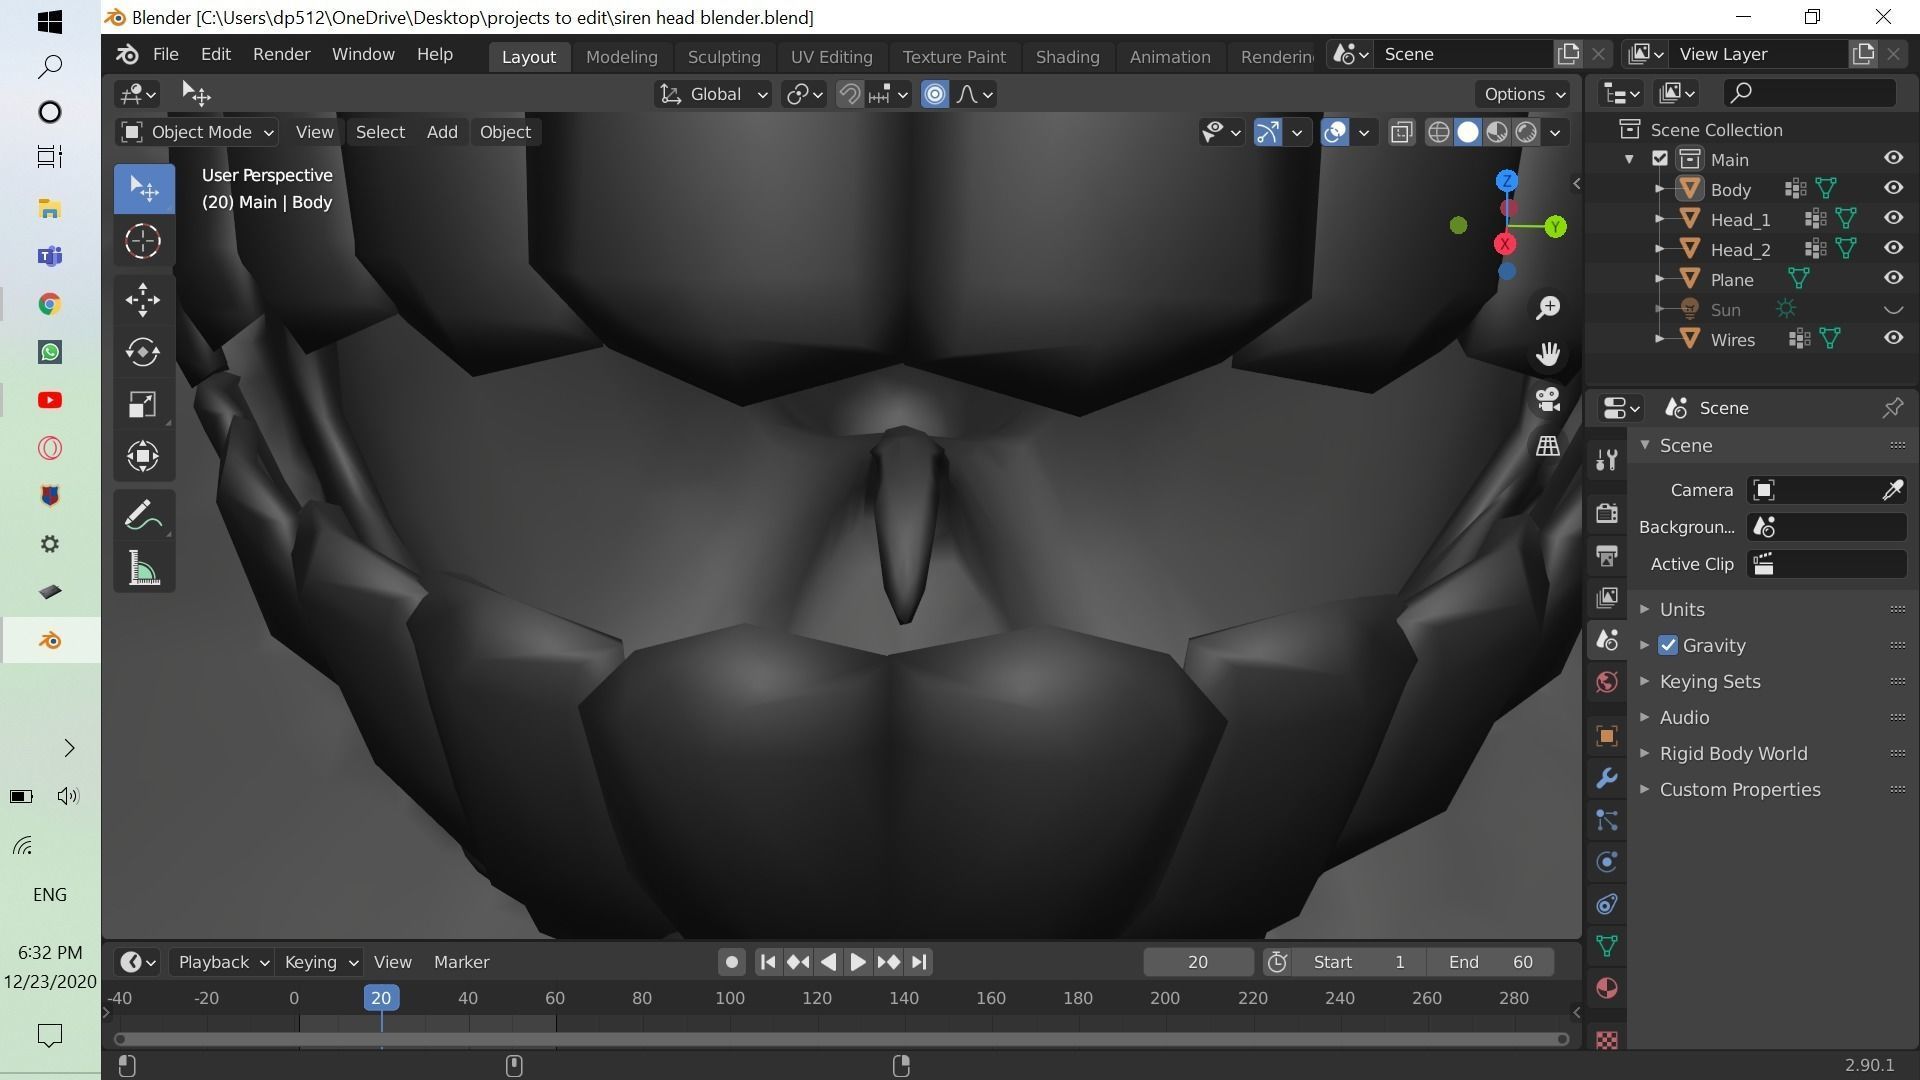Expand the Keying Sets panel
The height and width of the screenshot is (1080, 1920).
[1709, 681]
